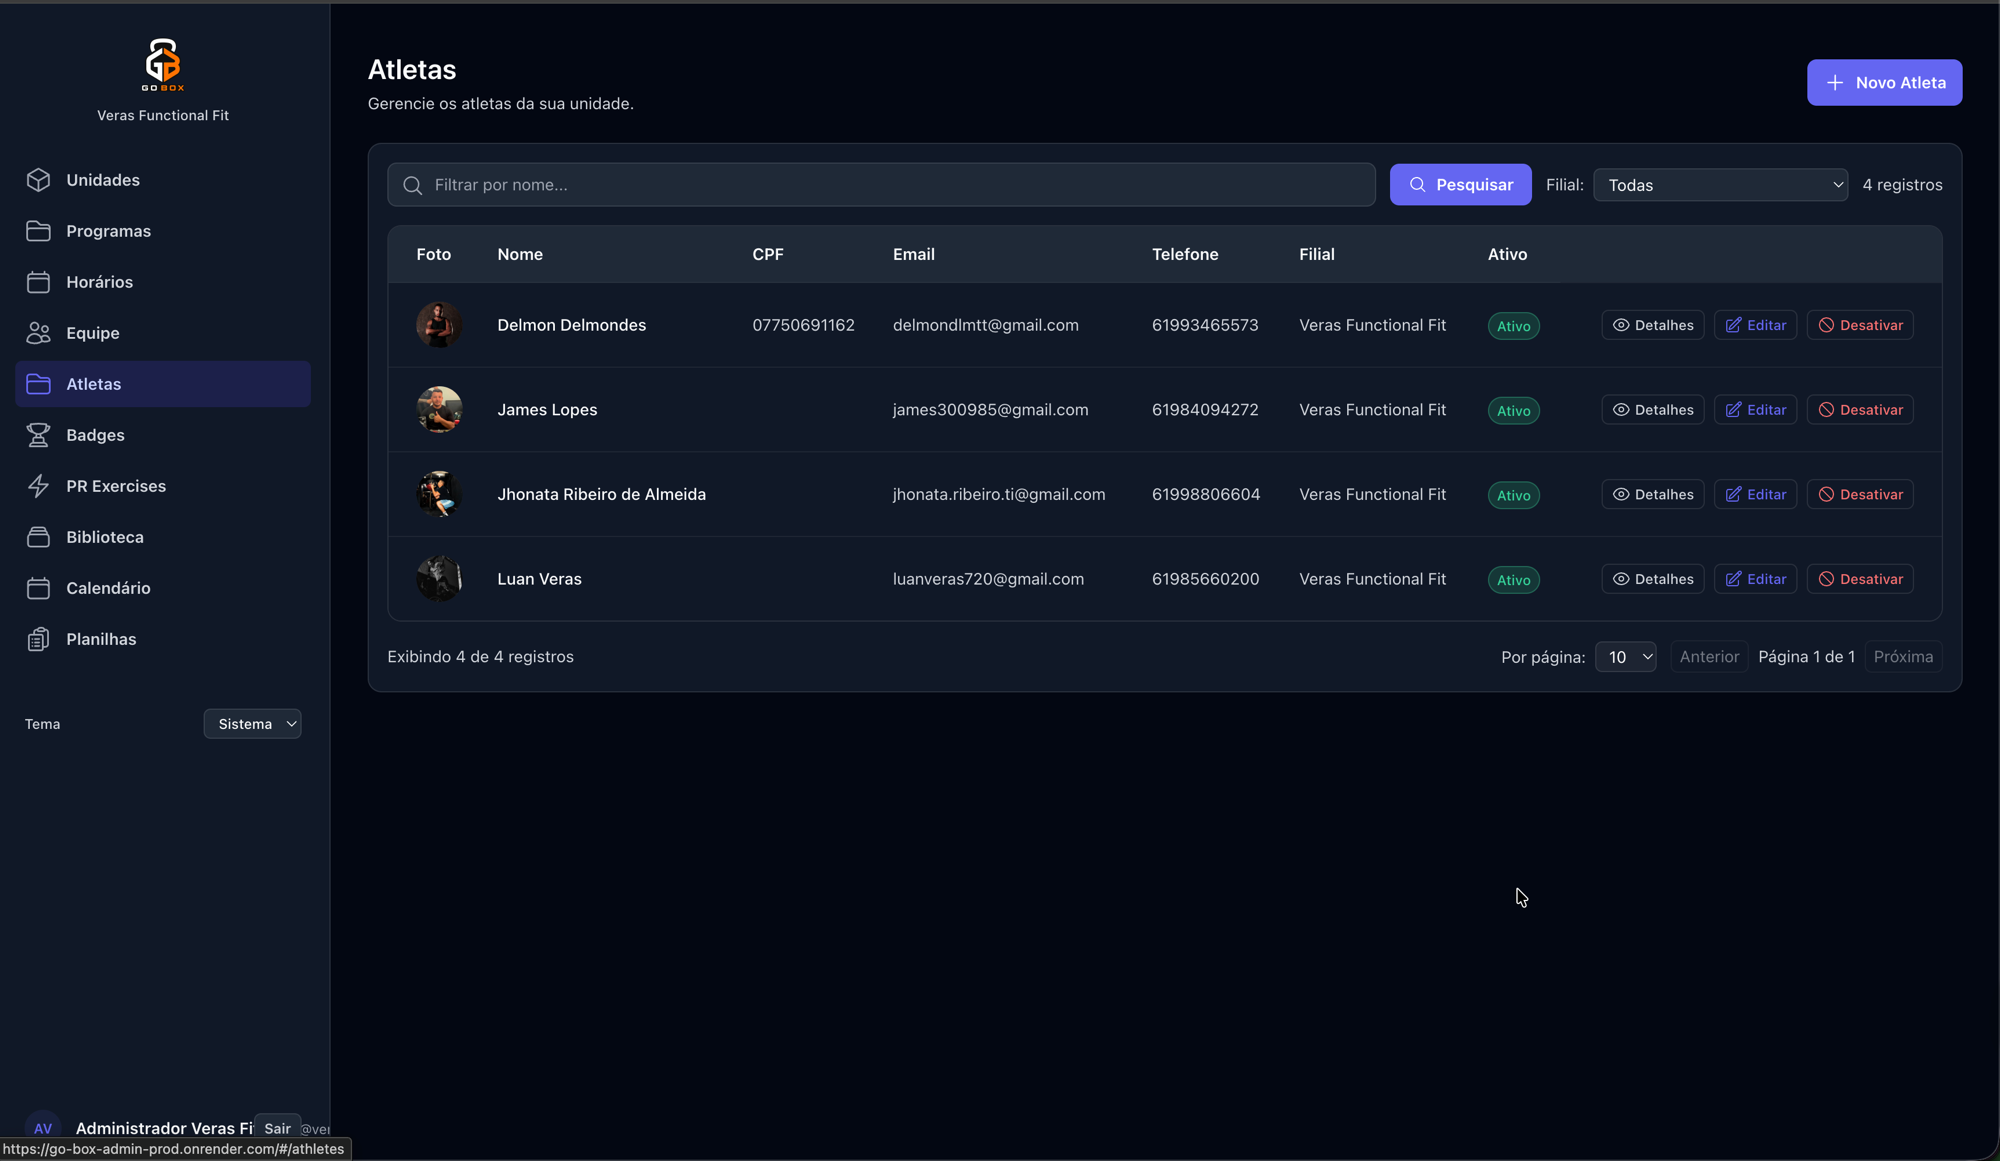Open PR Exercises page
Viewport: 2000px width, 1161px height.
163,486
